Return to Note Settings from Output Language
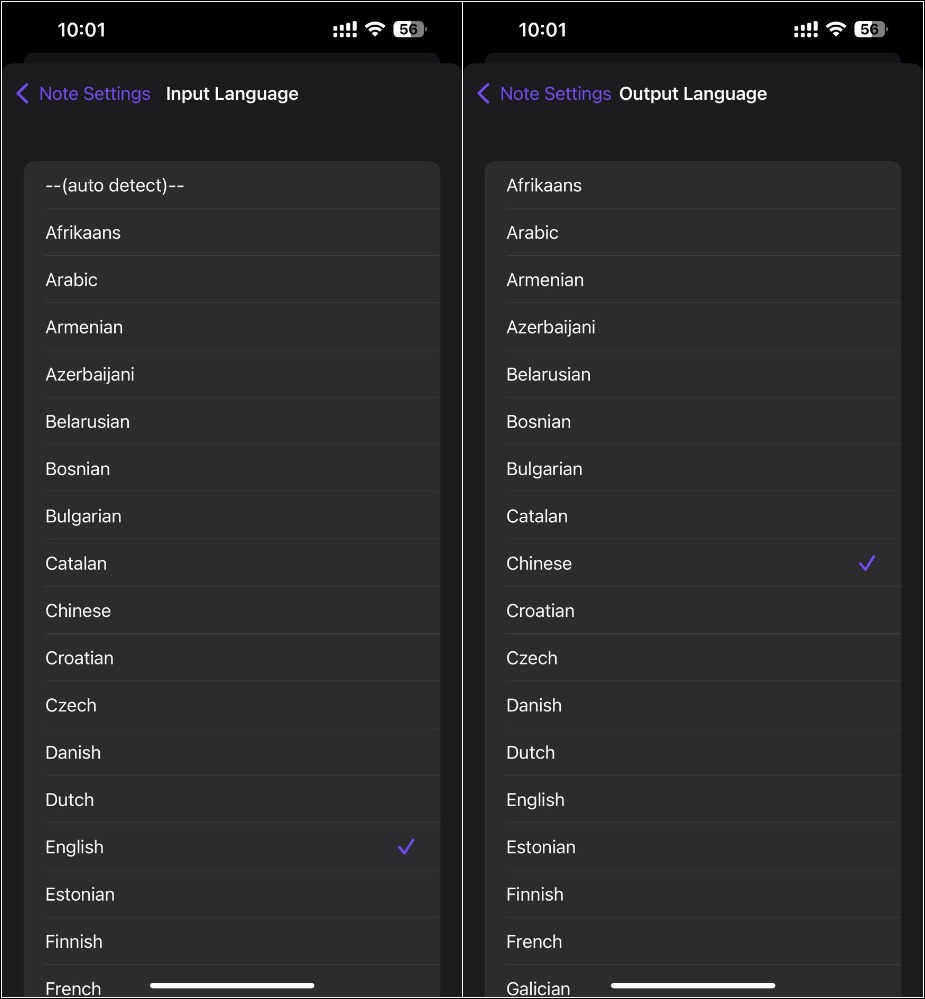This screenshot has height=999, width=925. coord(555,94)
